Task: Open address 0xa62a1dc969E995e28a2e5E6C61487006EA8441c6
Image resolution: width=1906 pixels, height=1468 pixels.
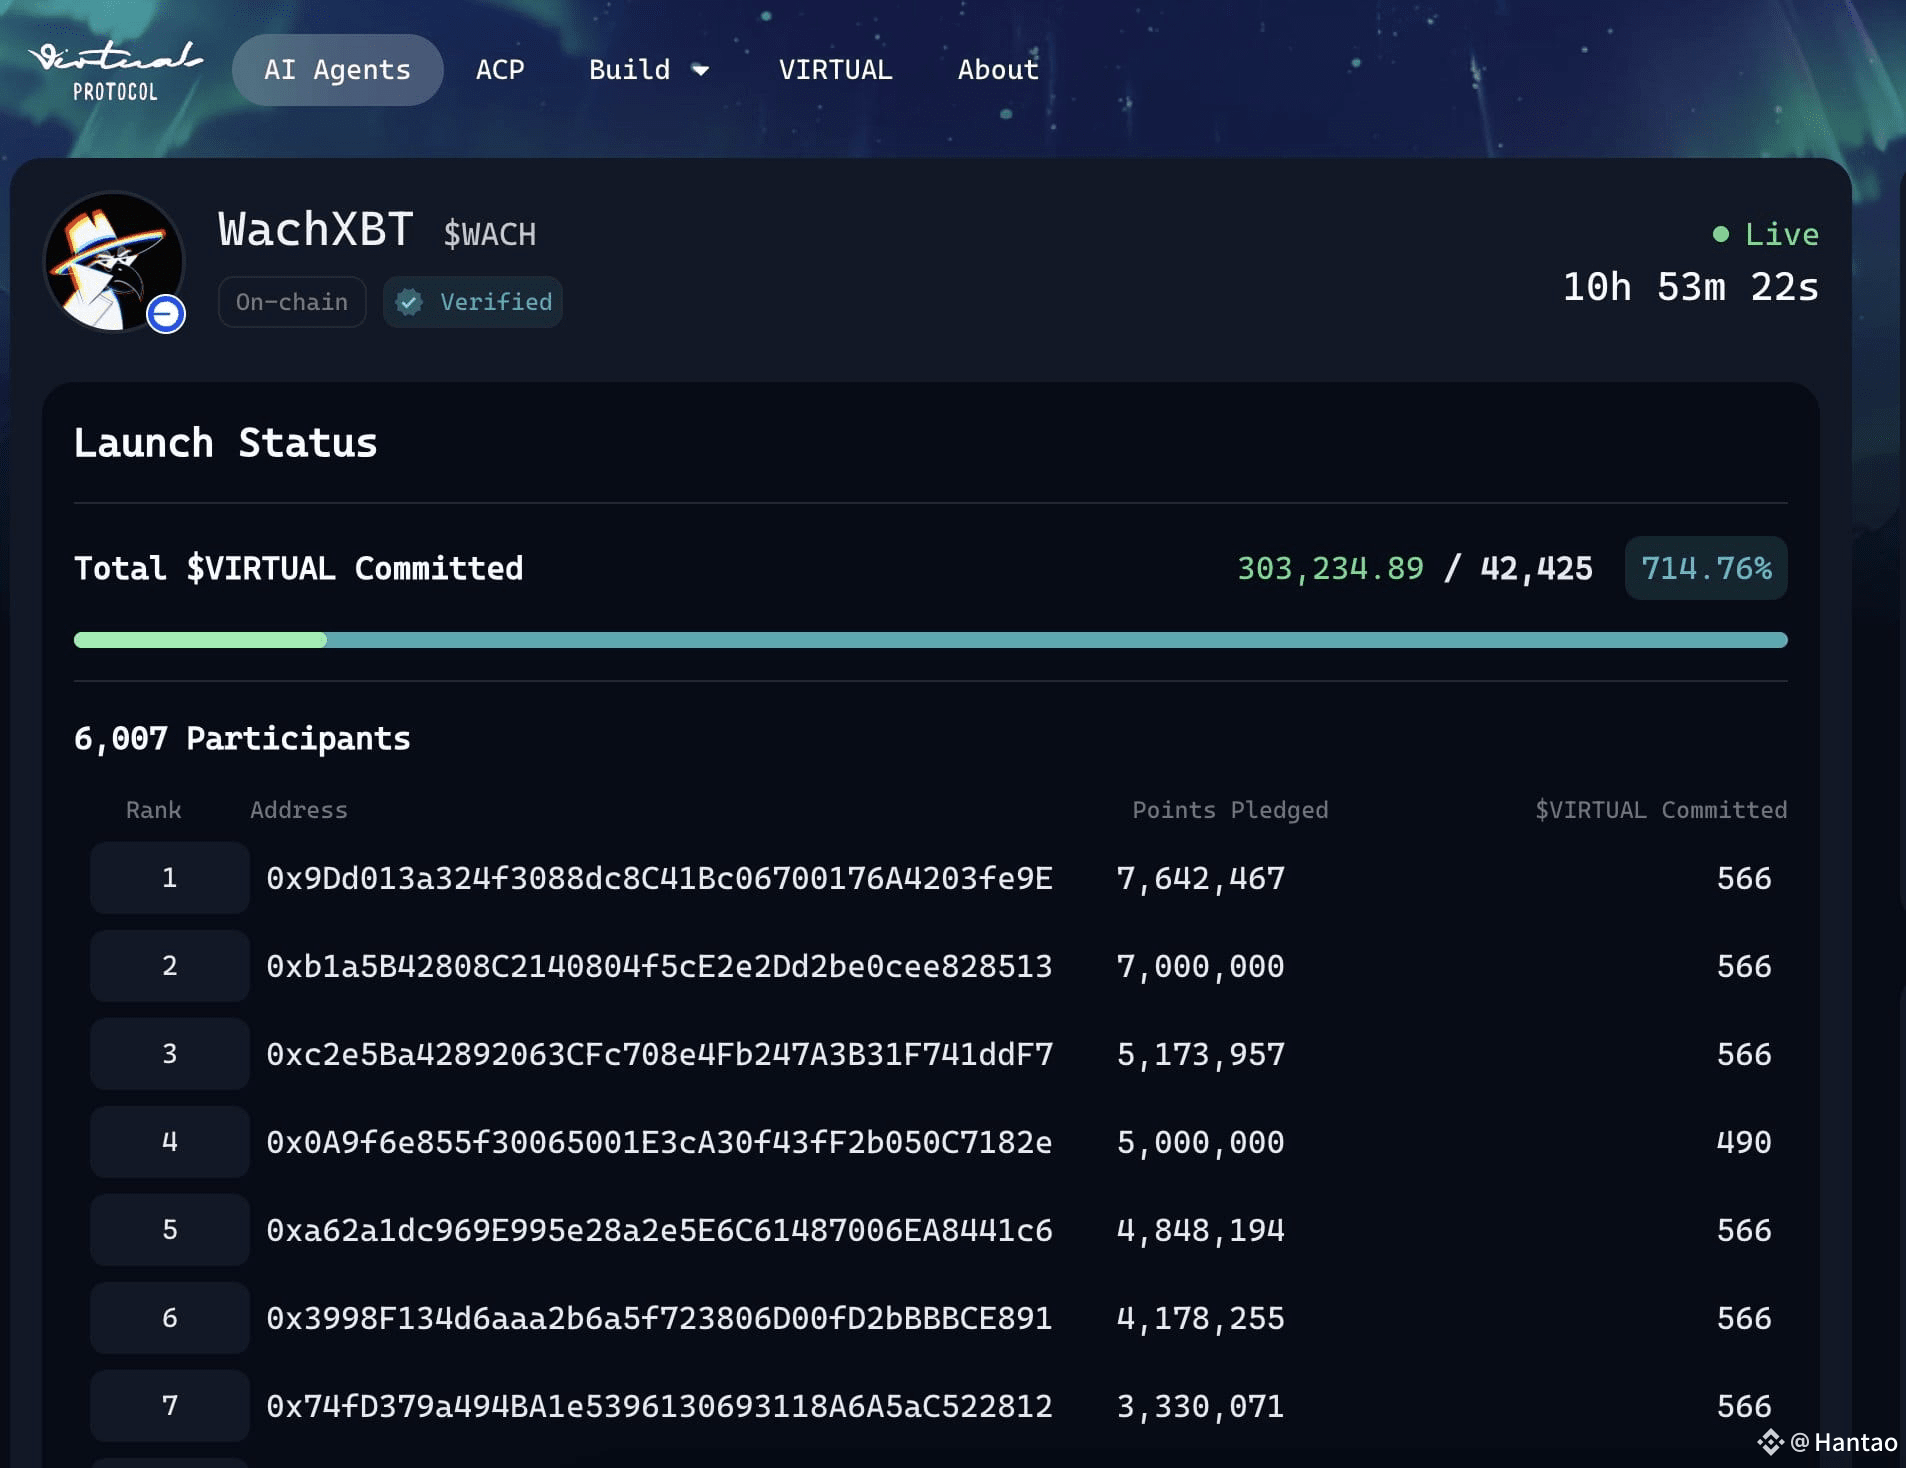Action: (x=659, y=1230)
